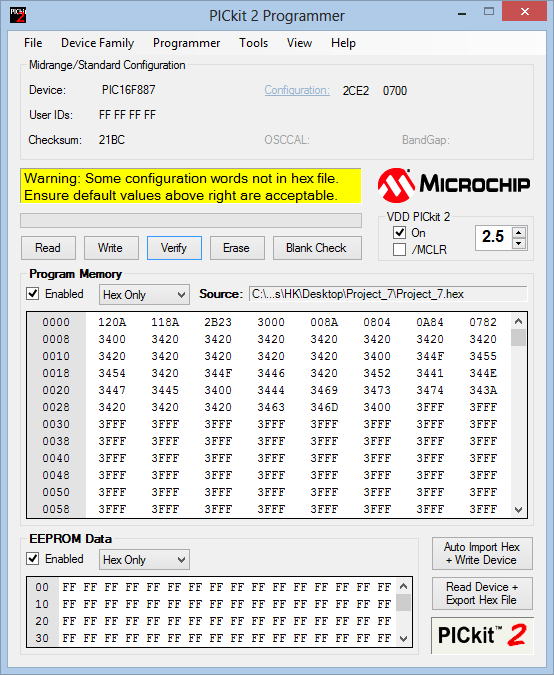
Task: Open the View menu
Action: 299,43
